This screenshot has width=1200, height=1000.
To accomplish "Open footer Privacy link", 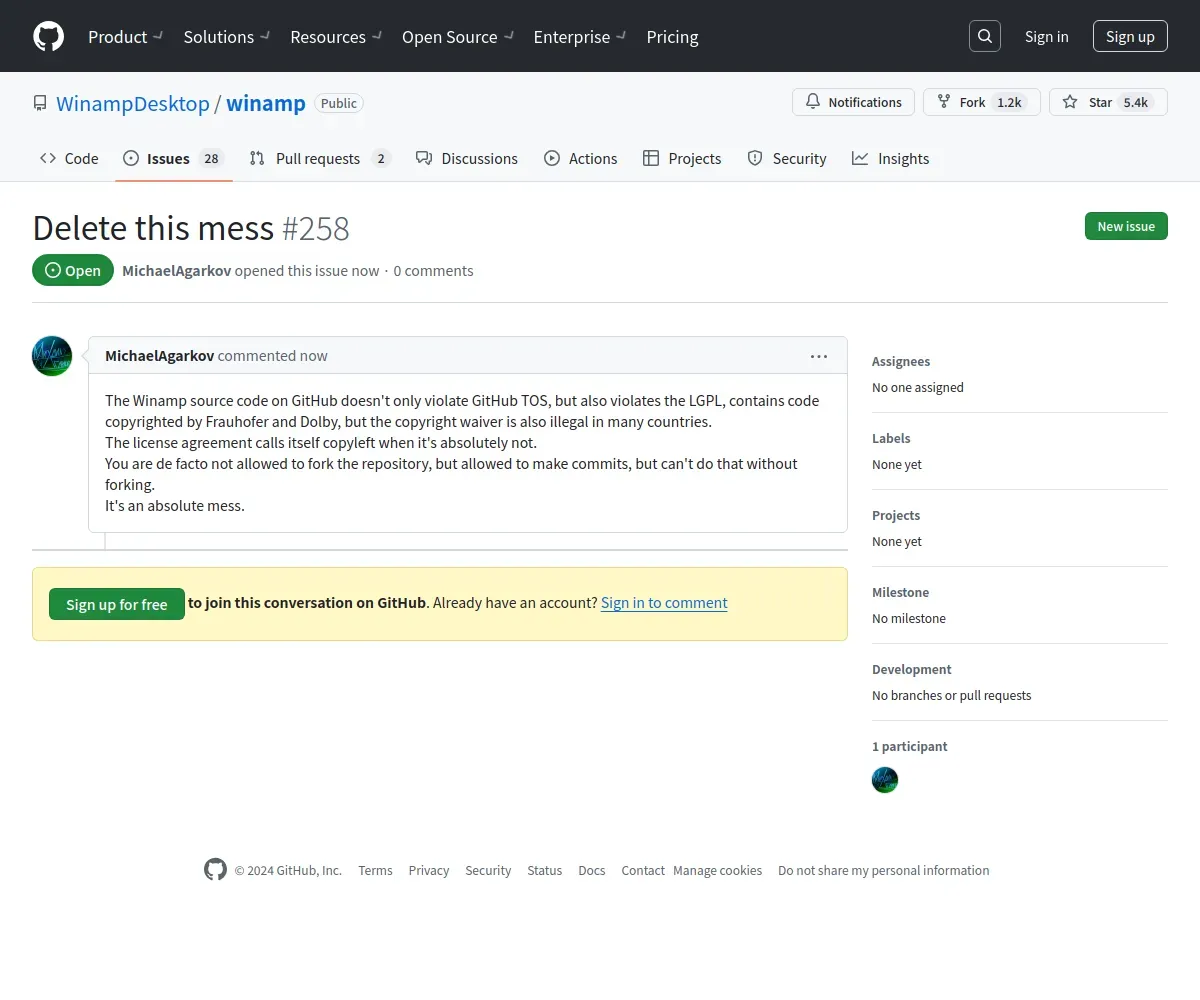I will [429, 870].
